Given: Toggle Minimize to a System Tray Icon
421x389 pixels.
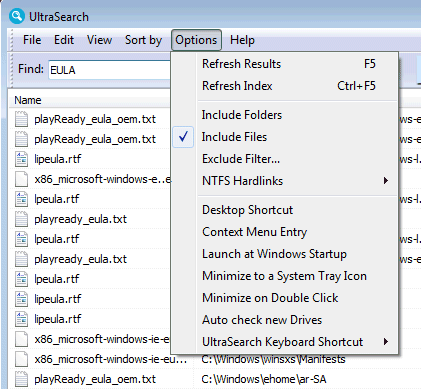Looking at the screenshot, I should click(x=285, y=276).
